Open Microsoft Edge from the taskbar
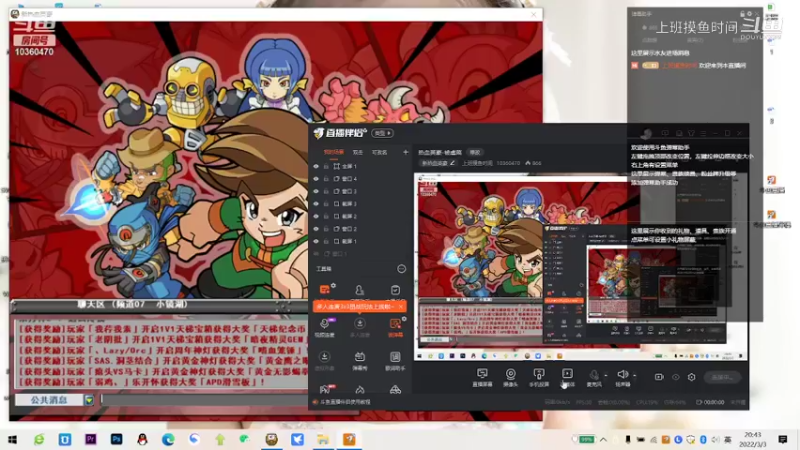 click(168, 439)
